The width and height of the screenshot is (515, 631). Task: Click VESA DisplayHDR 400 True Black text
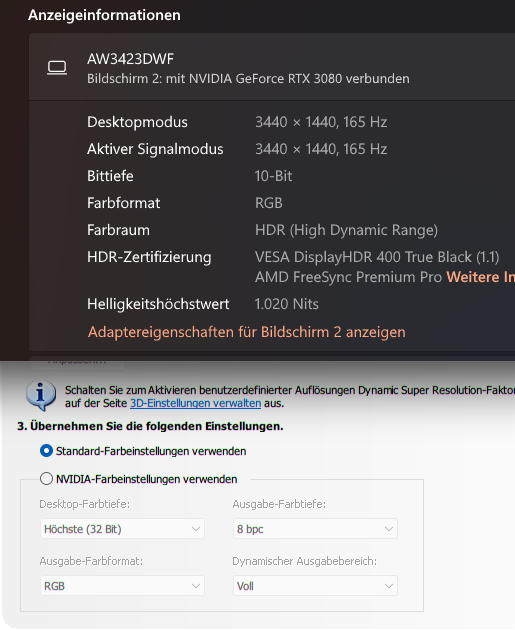pyautogui.click(x=377, y=257)
